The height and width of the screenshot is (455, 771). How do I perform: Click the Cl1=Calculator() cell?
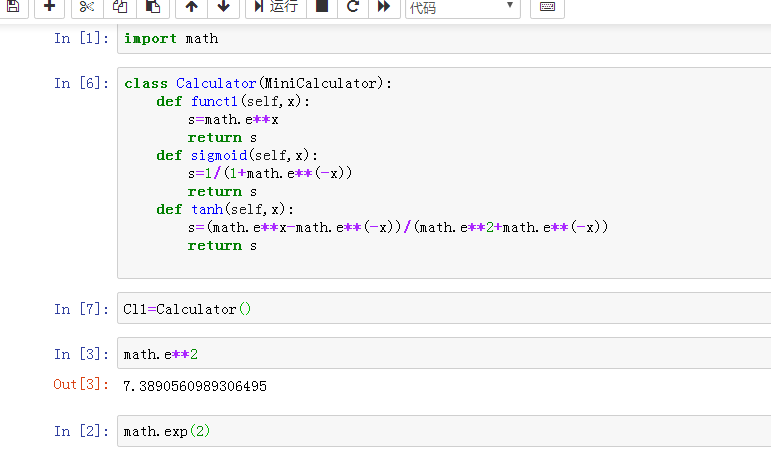(440, 309)
